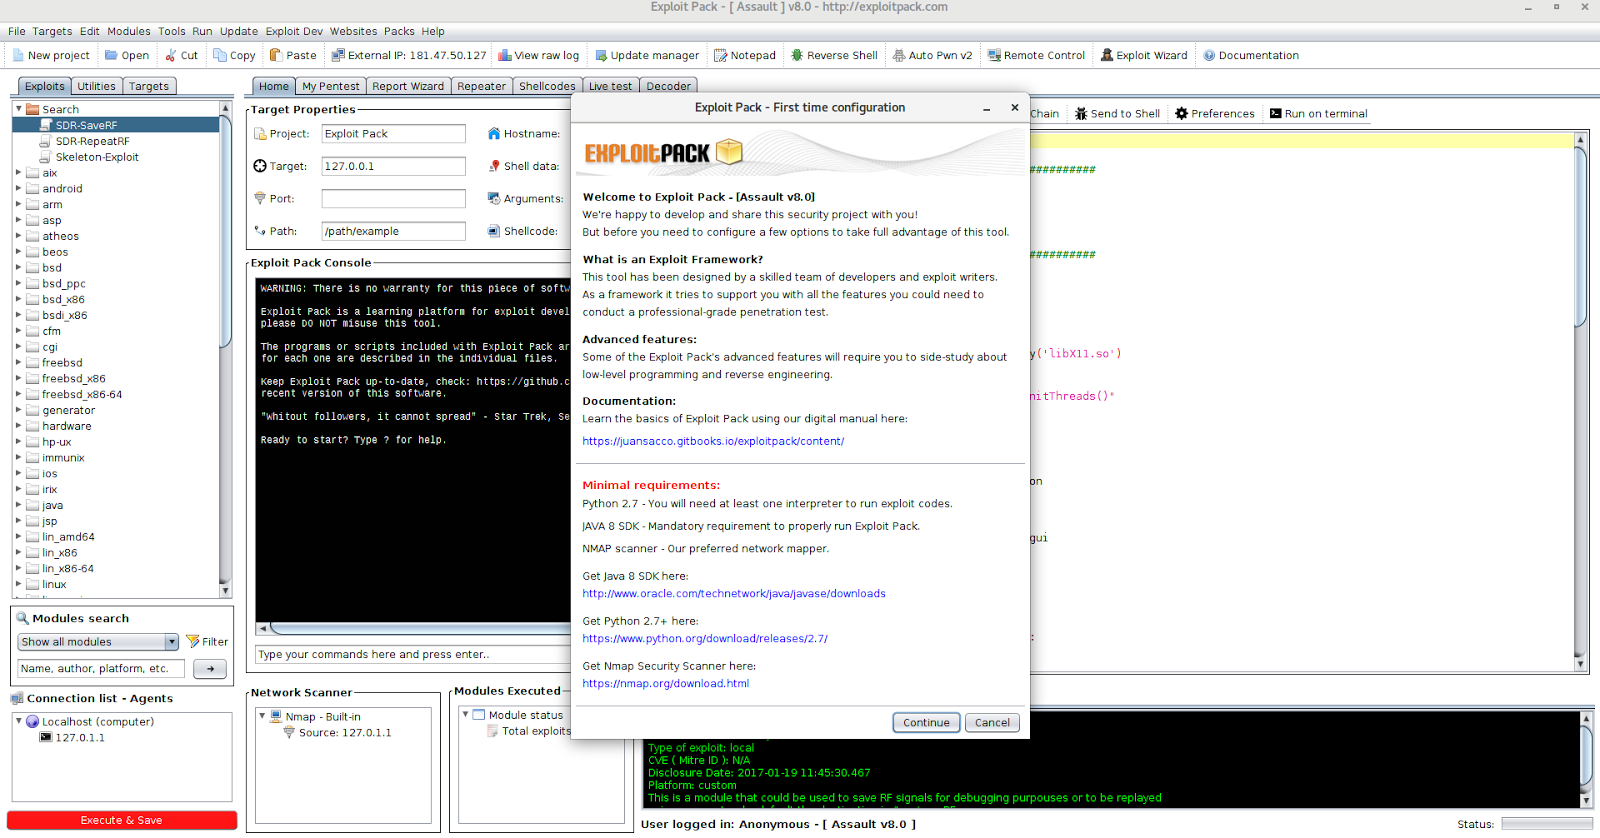
Task: Expand the linux folder node
Action: (19, 584)
